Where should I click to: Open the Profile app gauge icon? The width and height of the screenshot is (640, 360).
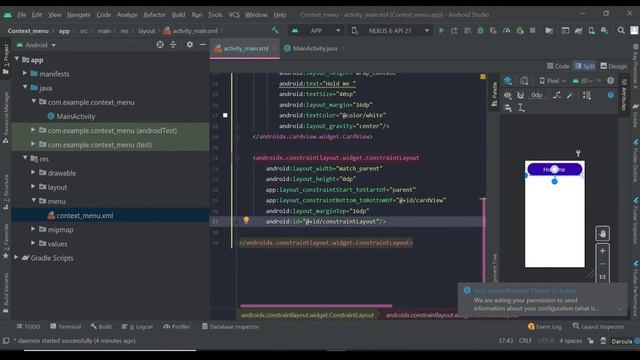[507, 31]
